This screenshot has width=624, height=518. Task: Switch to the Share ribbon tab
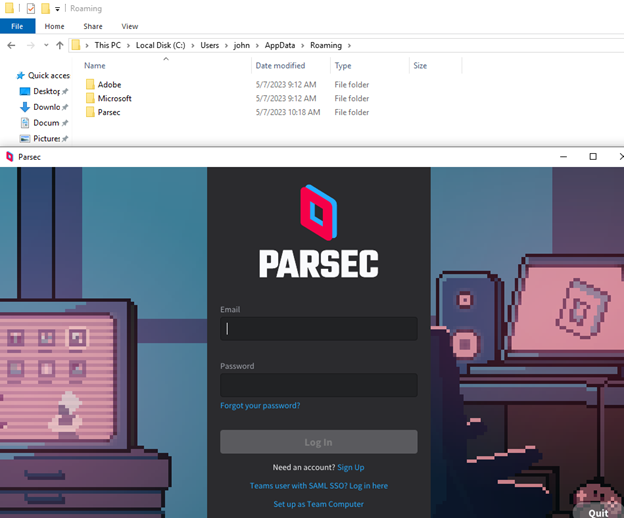click(x=93, y=26)
